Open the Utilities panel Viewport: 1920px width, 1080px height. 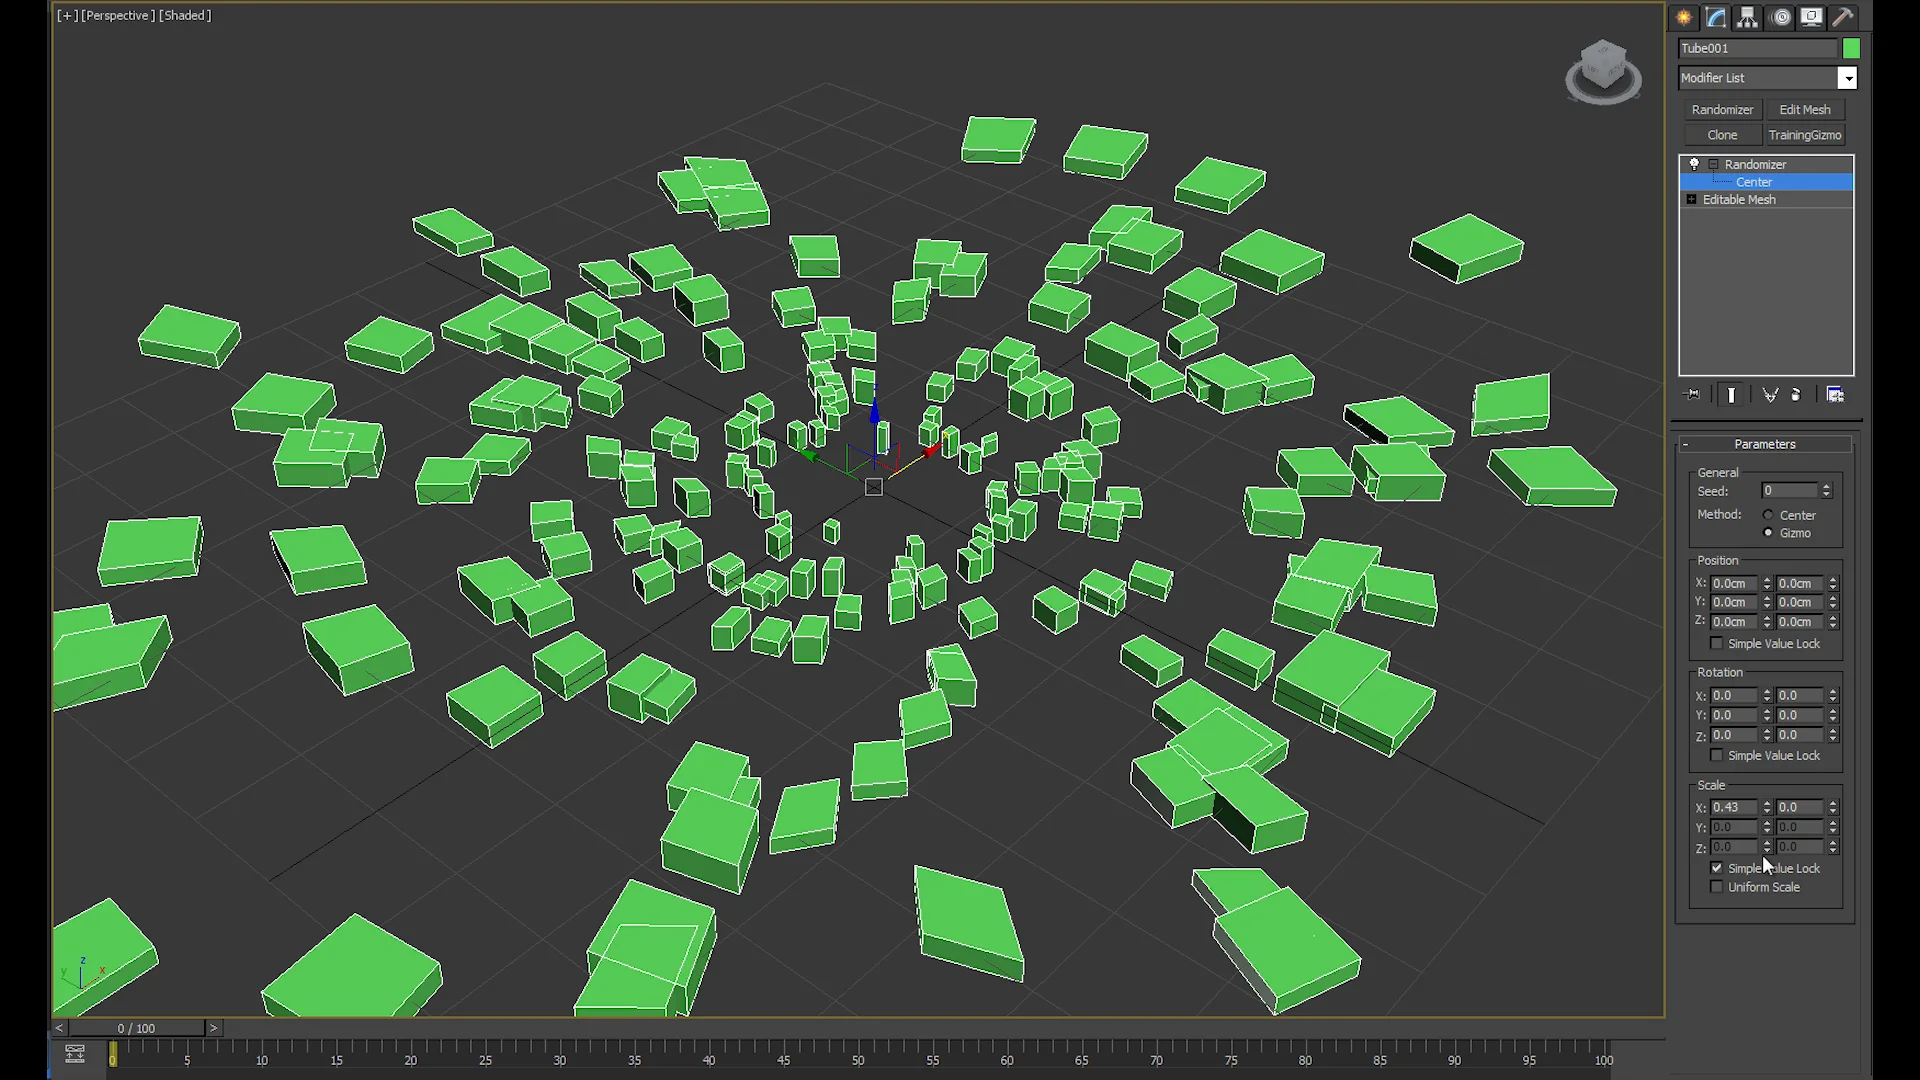1844,17
